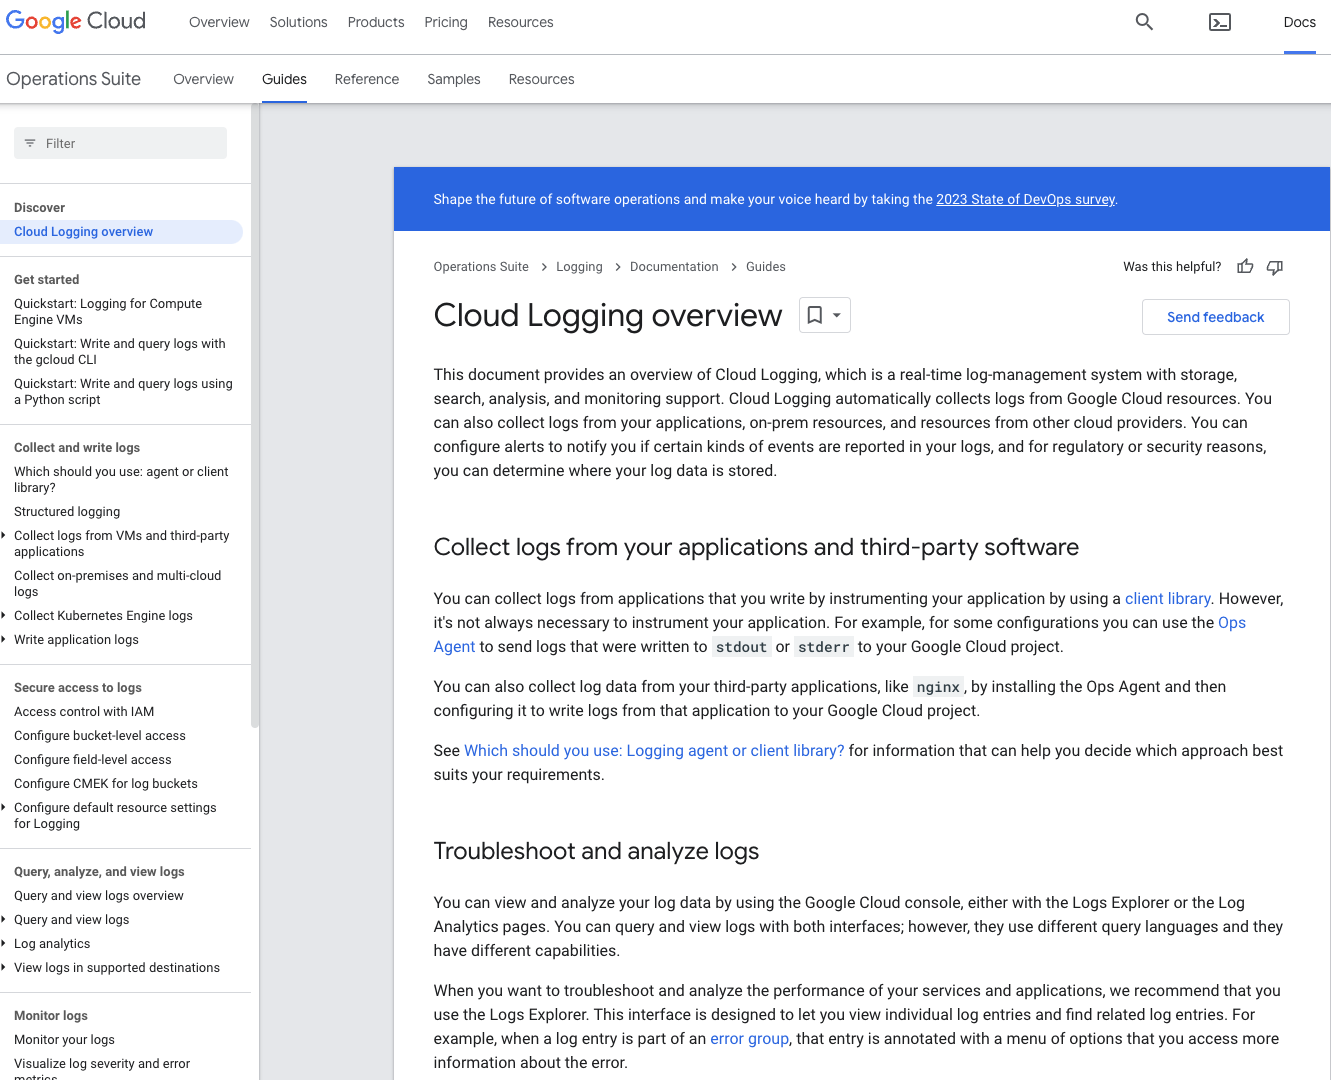Image resolution: width=1331 pixels, height=1080 pixels.
Task: Switch to the Guides tab
Action: (x=284, y=79)
